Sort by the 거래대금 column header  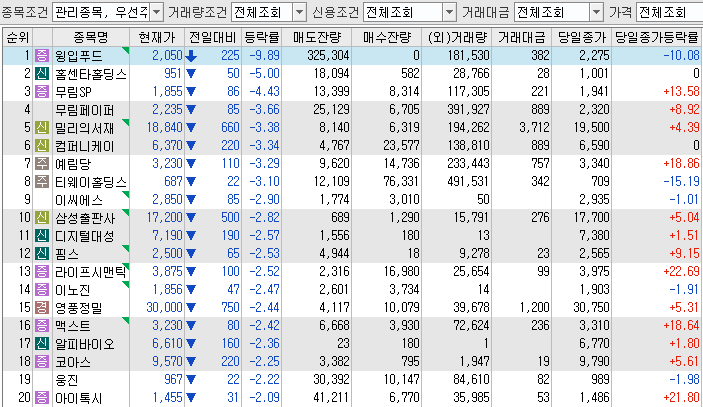point(522,37)
